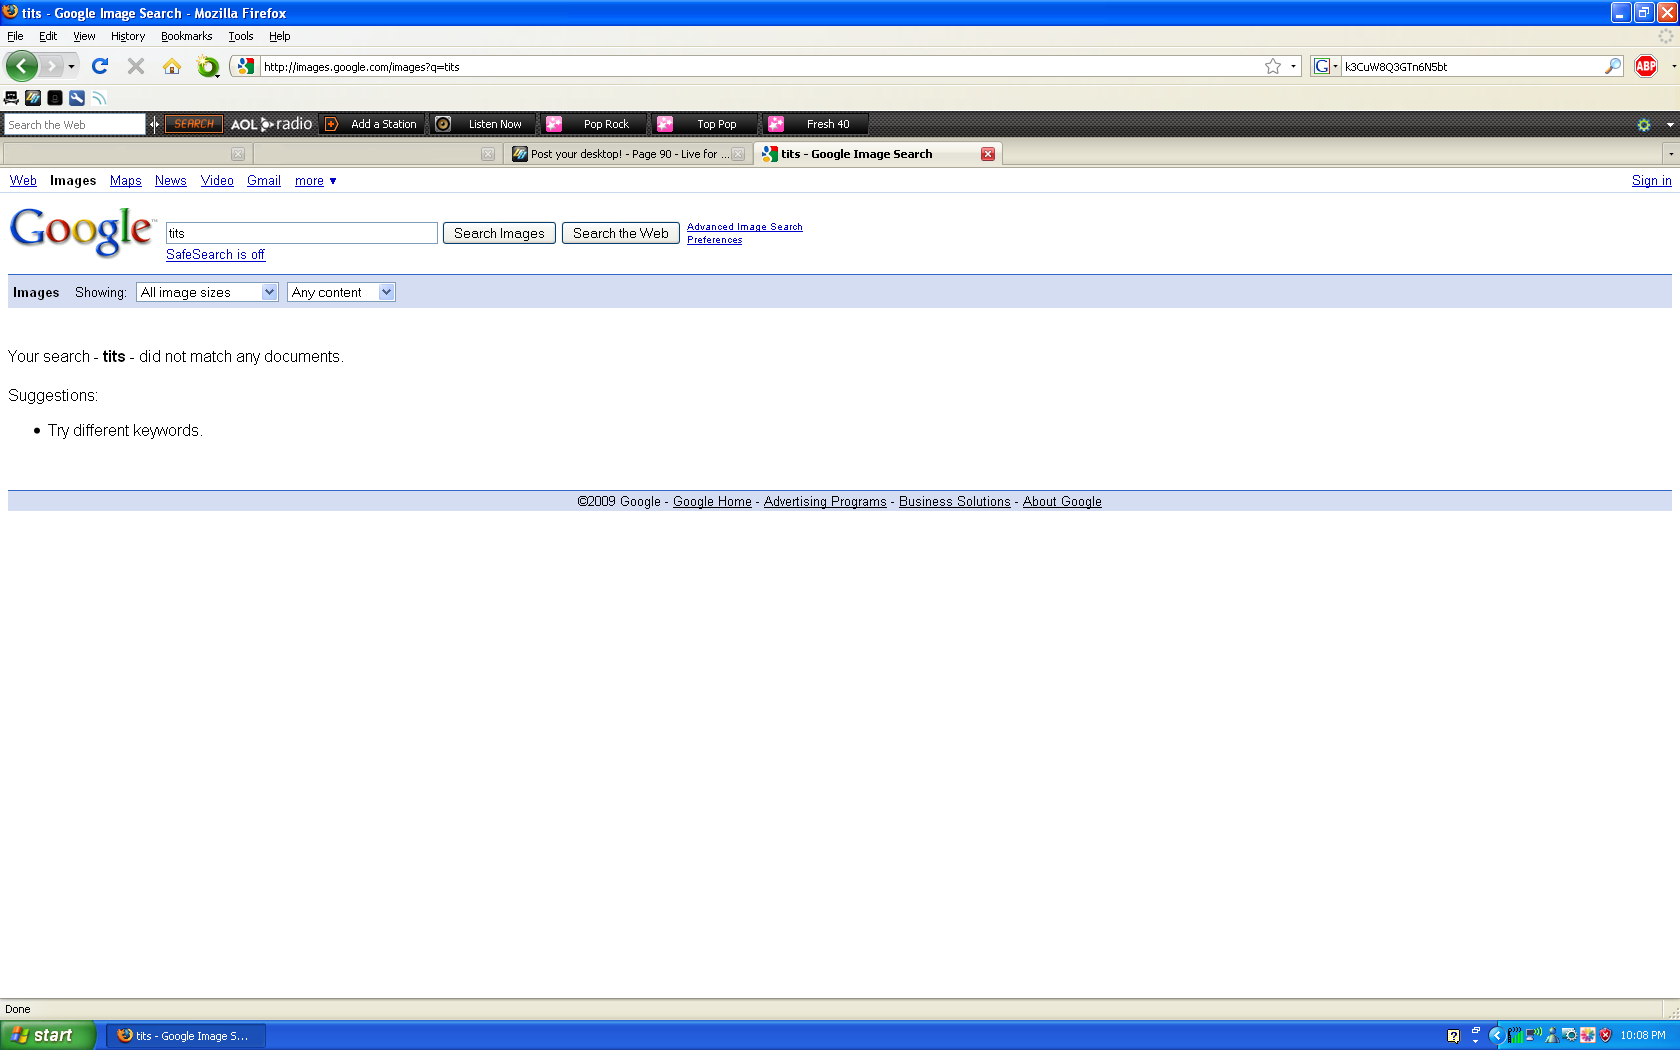Click the black square bookmark icon
Image resolution: width=1680 pixels, height=1050 pixels.
tap(55, 98)
